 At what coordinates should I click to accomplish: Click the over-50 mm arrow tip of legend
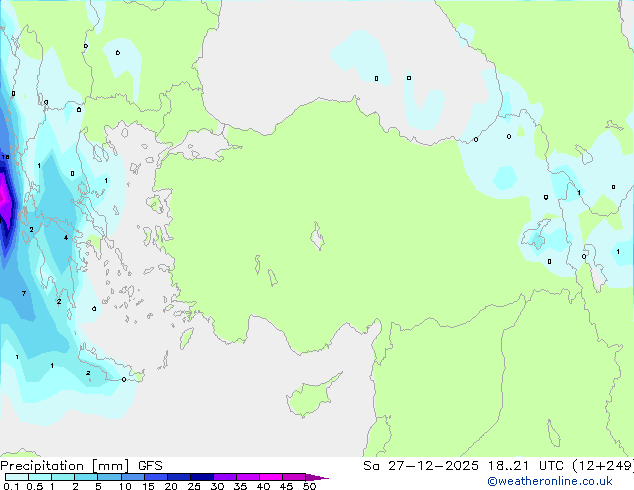(317, 477)
